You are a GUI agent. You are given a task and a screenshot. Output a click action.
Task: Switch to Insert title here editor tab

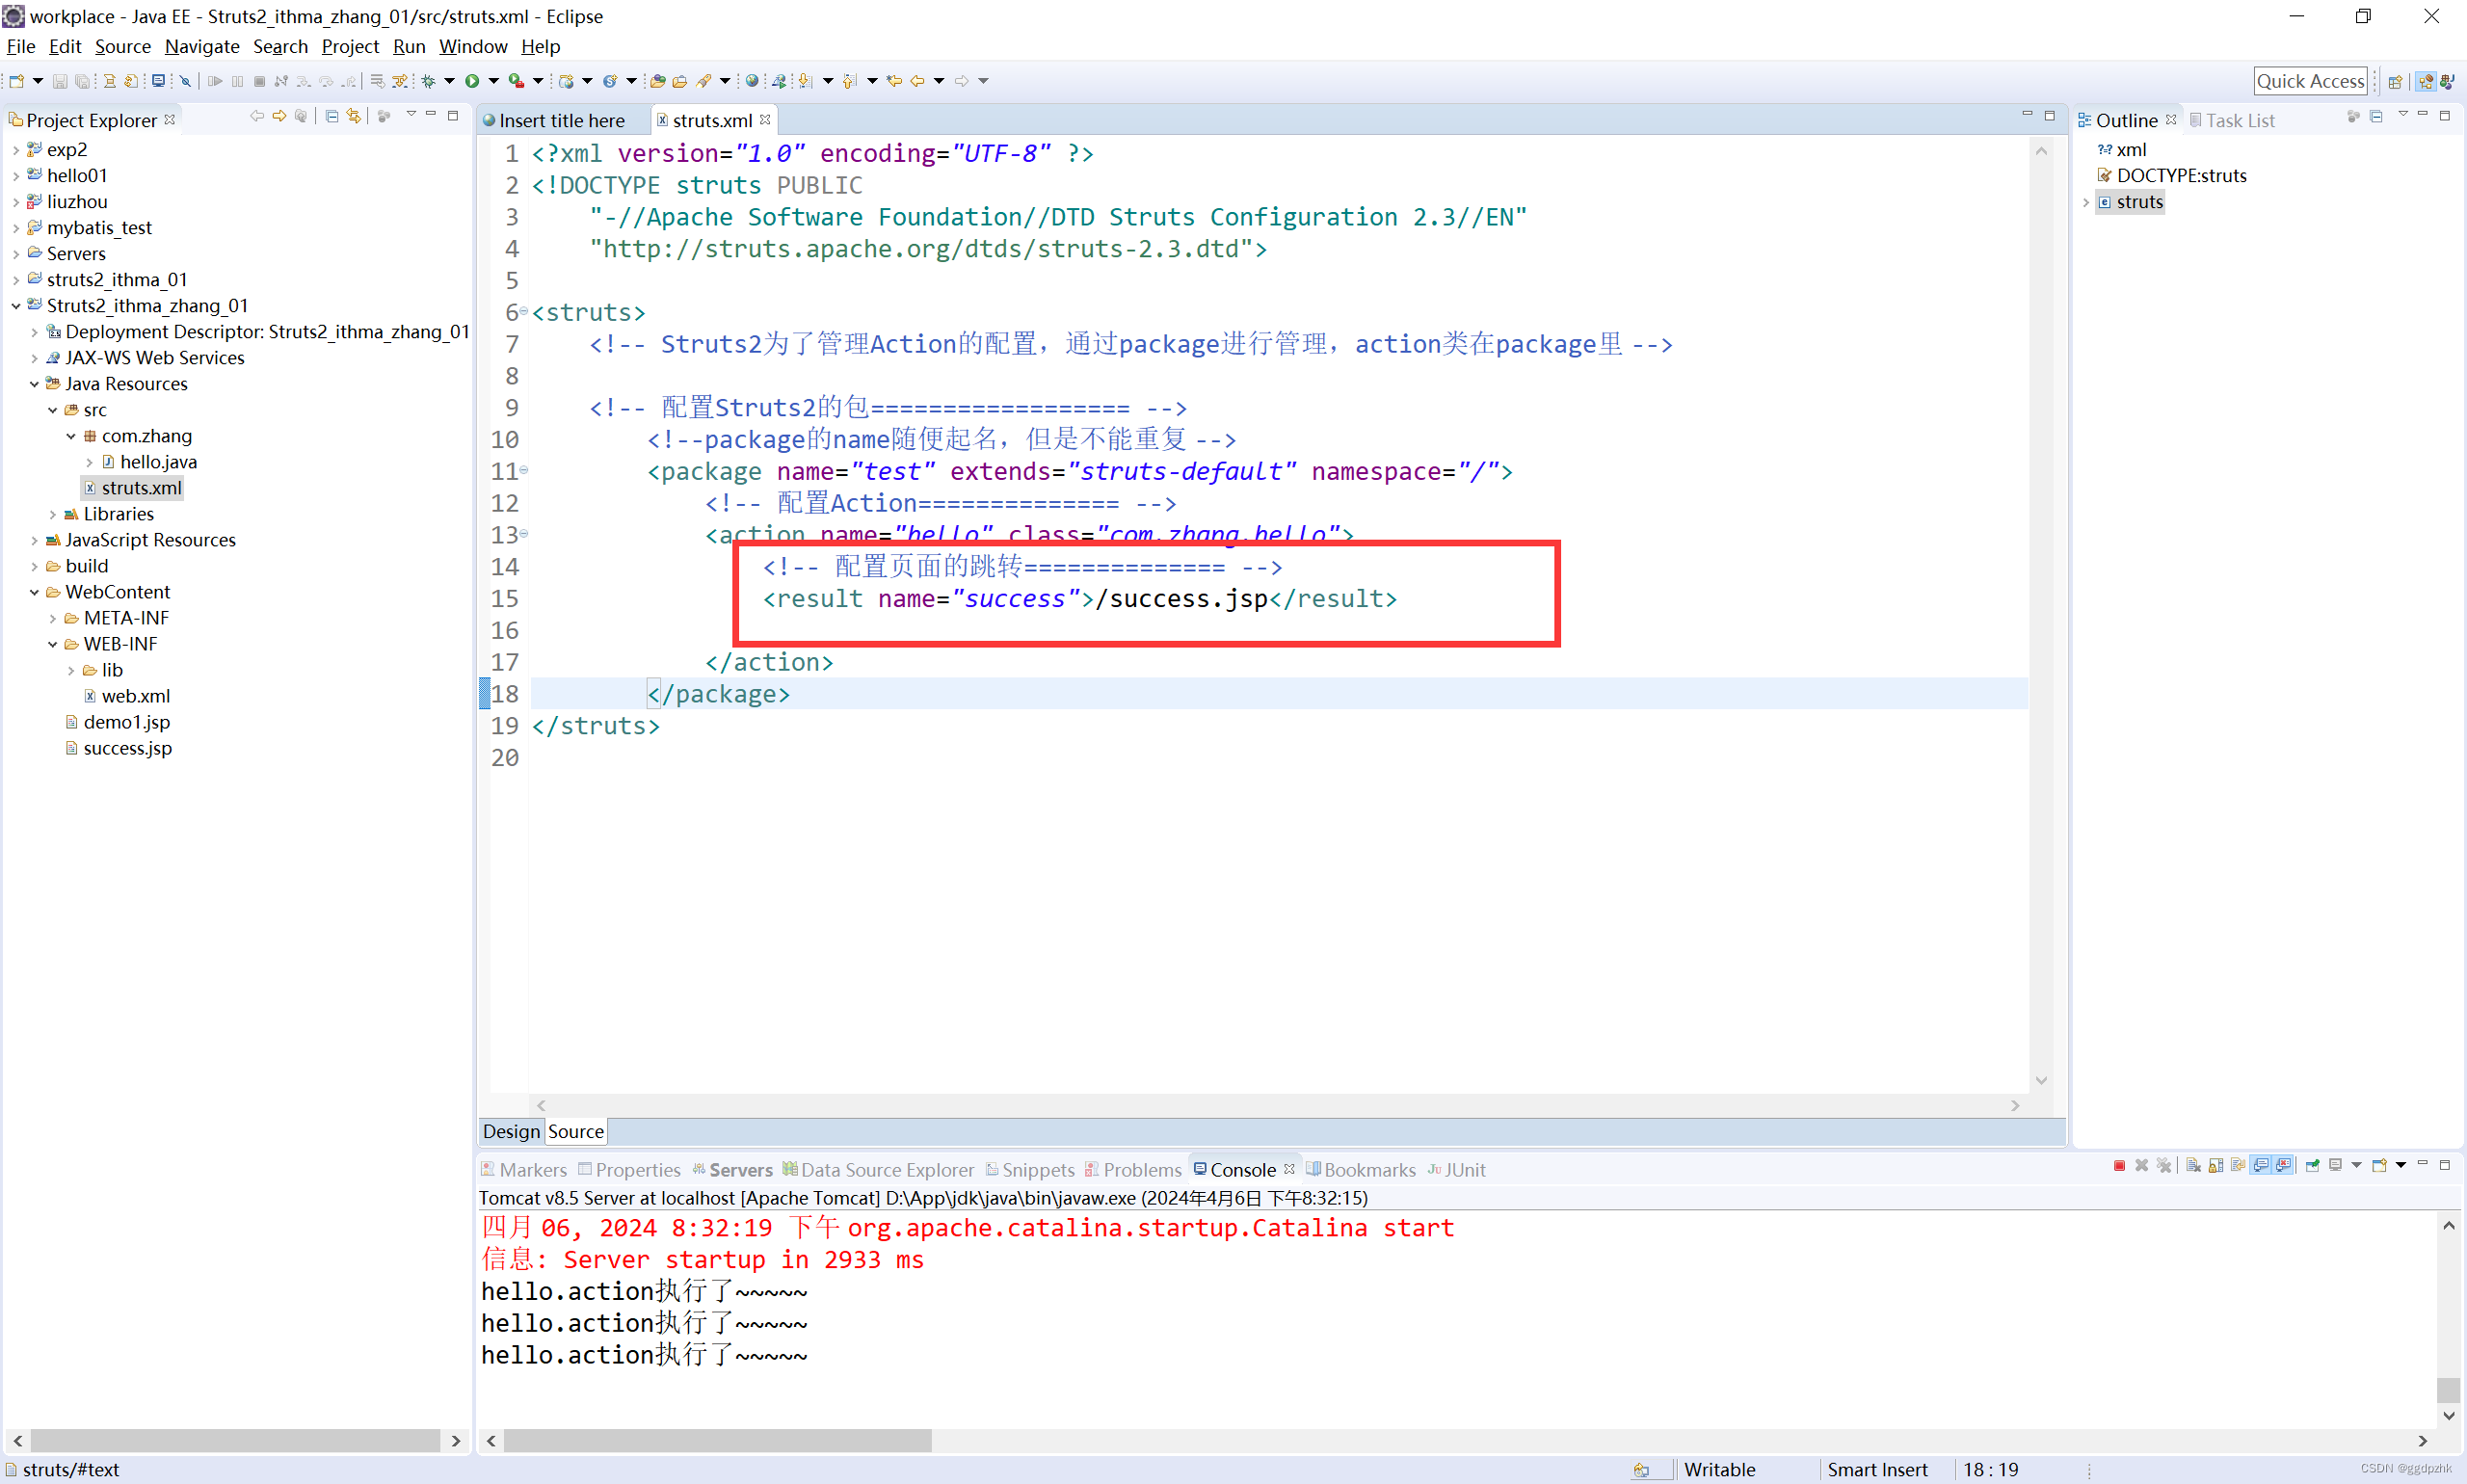[x=561, y=120]
